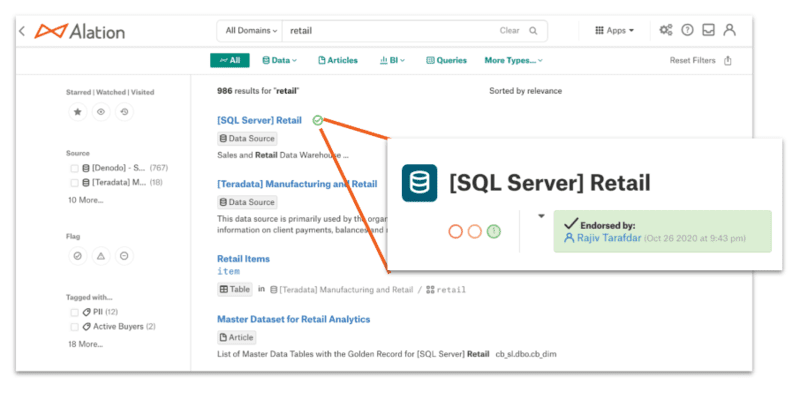Filter by Starred star icon
The width and height of the screenshot is (799, 399).
[77, 112]
